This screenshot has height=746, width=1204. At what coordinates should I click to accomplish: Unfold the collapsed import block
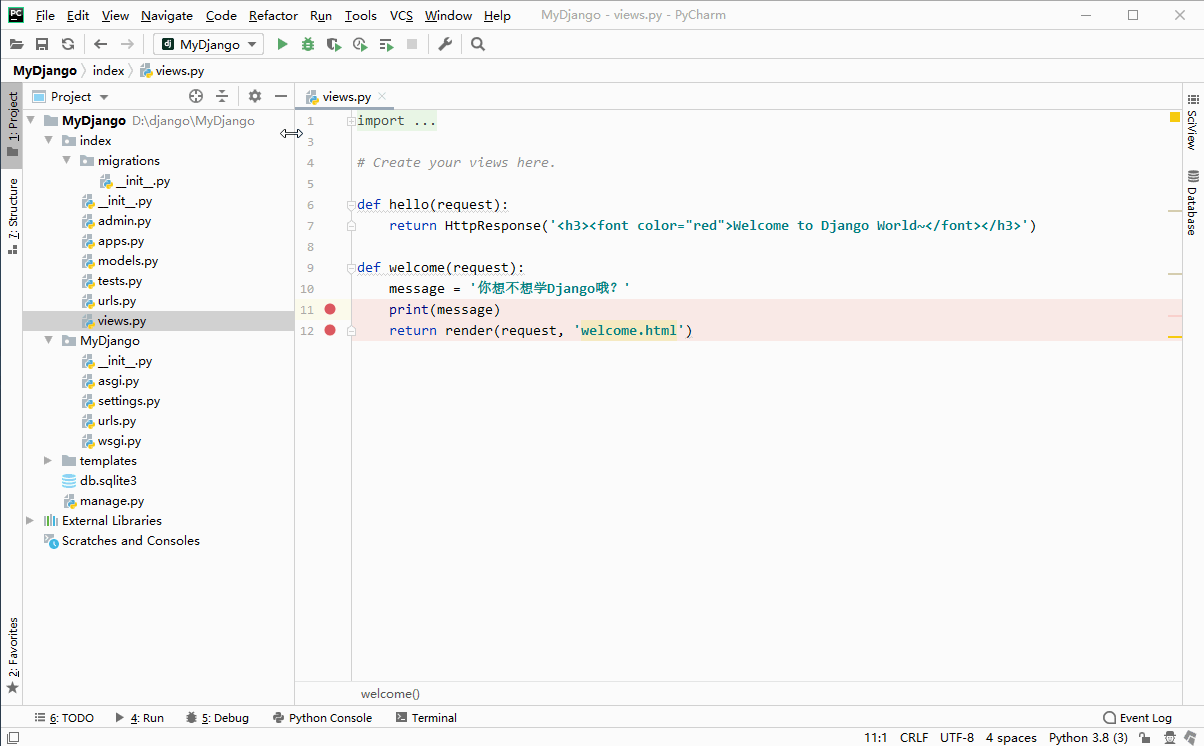pyautogui.click(x=351, y=121)
